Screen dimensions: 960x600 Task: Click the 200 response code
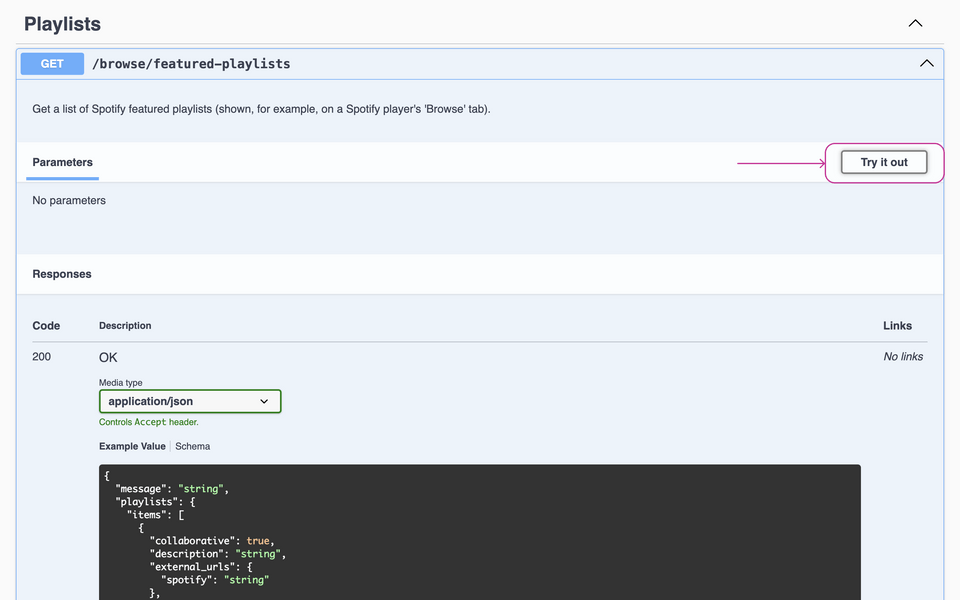coord(42,357)
